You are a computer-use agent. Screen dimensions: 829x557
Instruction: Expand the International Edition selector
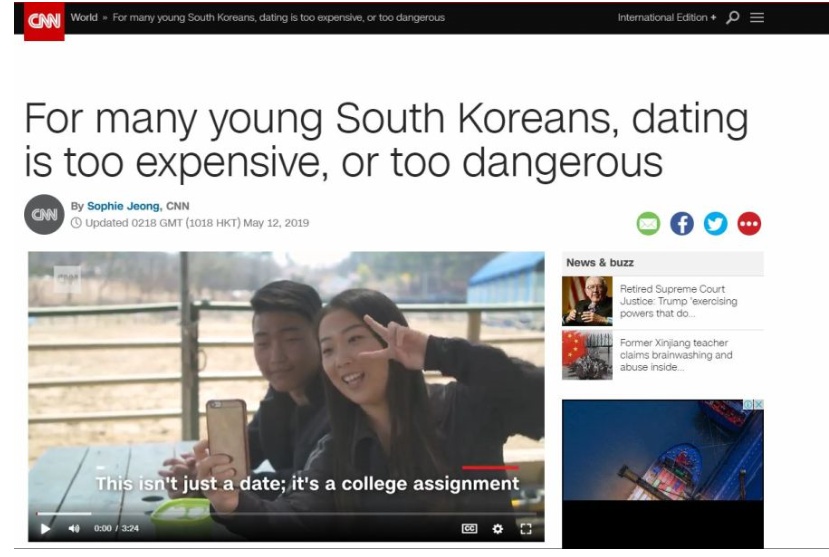coord(667,17)
